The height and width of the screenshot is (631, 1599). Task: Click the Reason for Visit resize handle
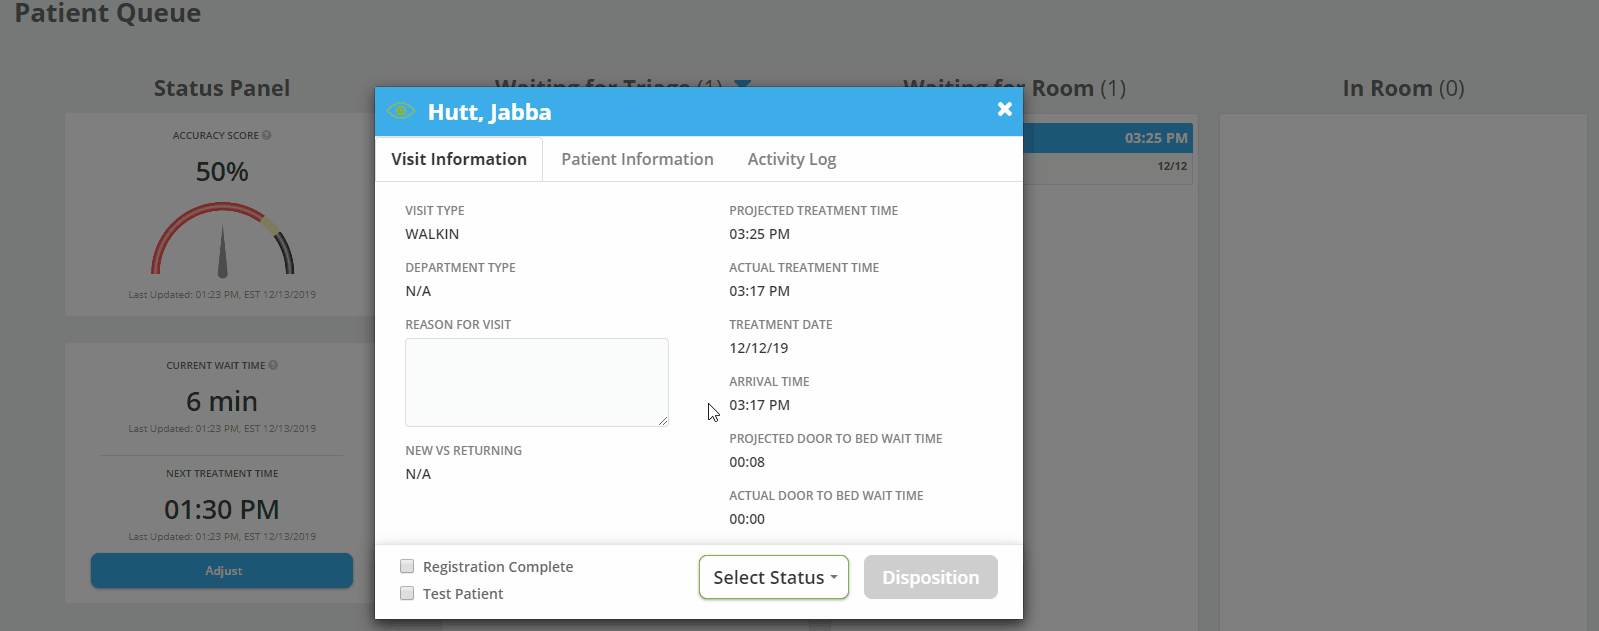coord(662,421)
